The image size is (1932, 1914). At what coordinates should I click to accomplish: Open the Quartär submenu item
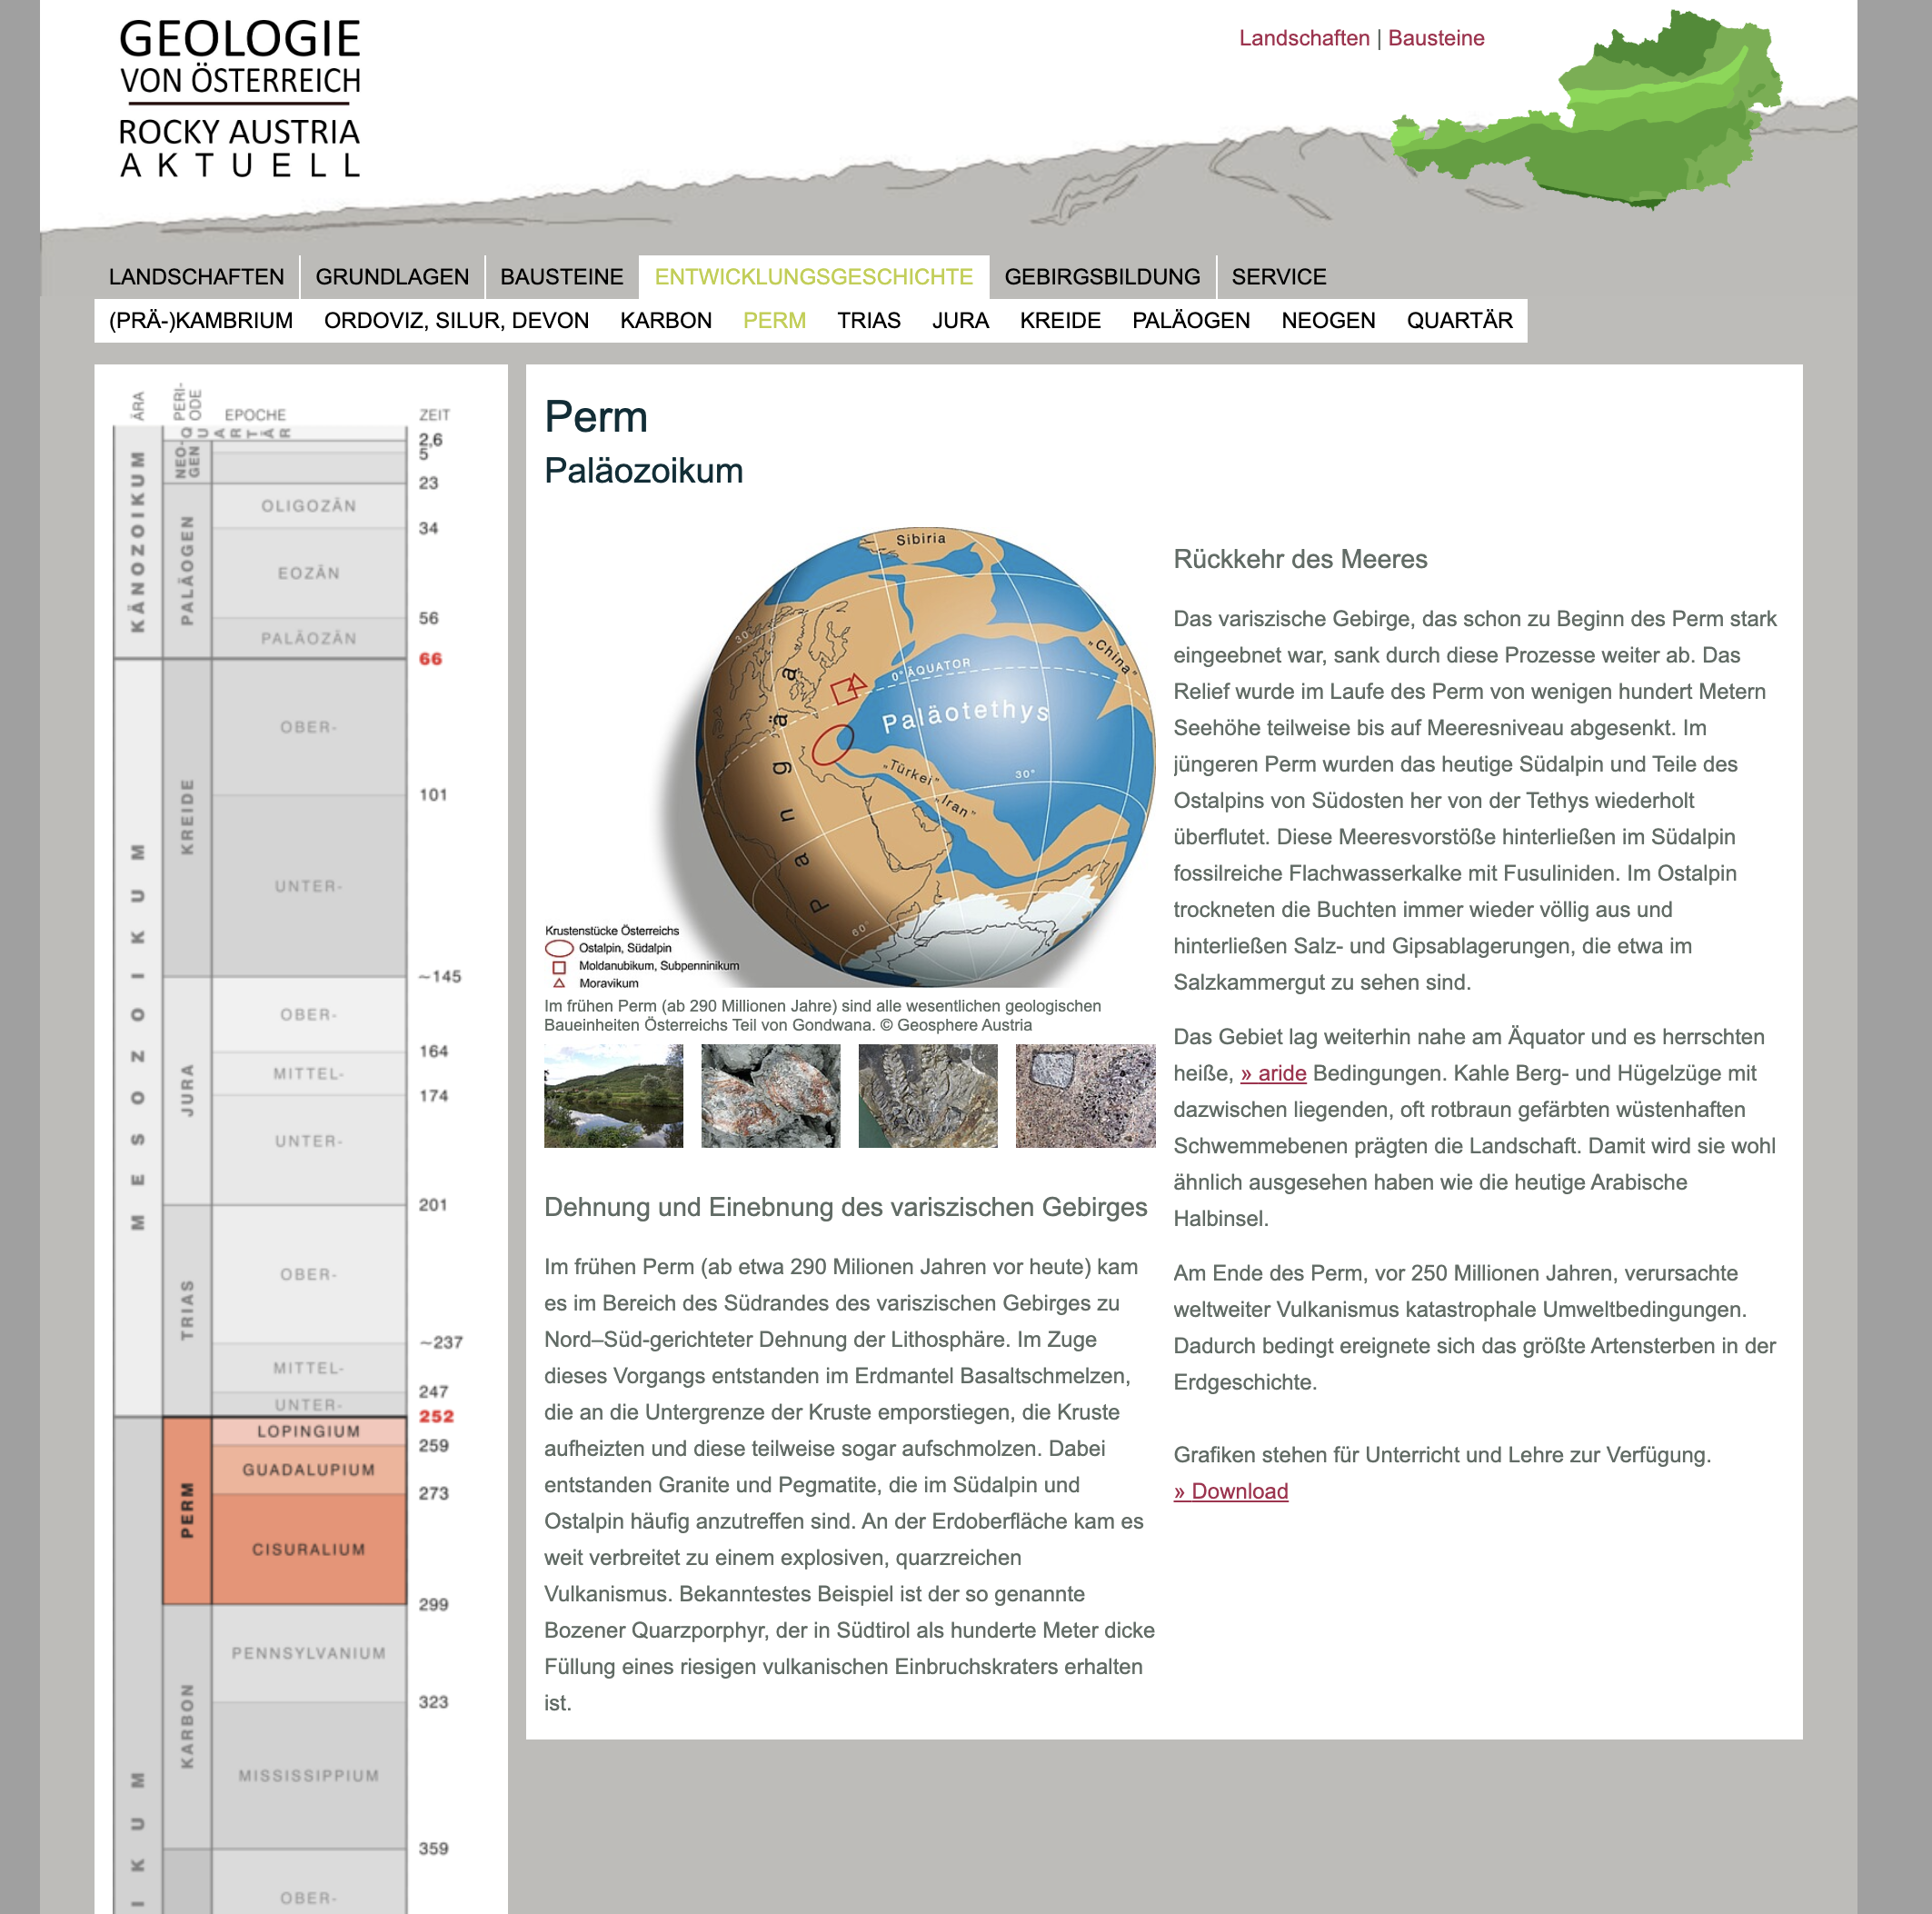(1459, 321)
